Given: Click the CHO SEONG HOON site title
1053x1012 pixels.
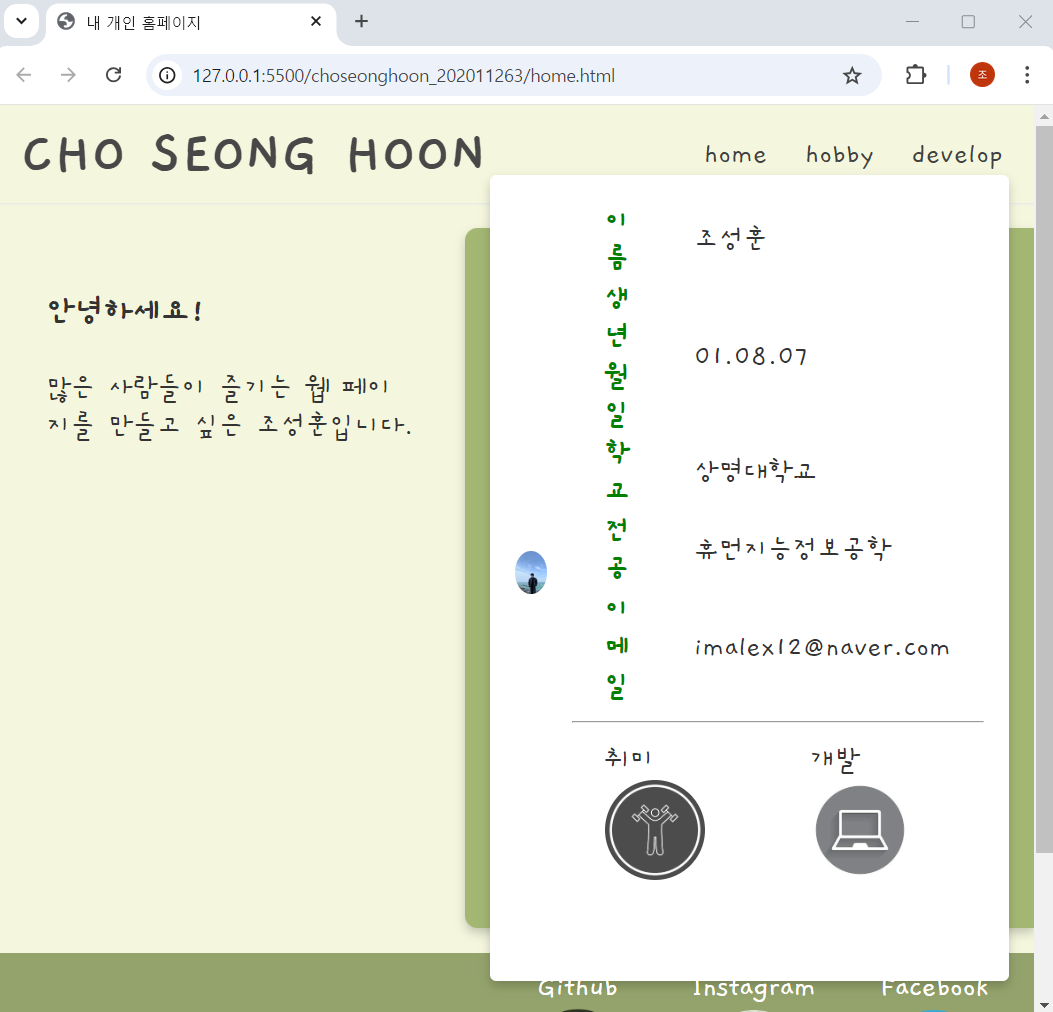Looking at the screenshot, I should pyautogui.click(x=254, y=154).
